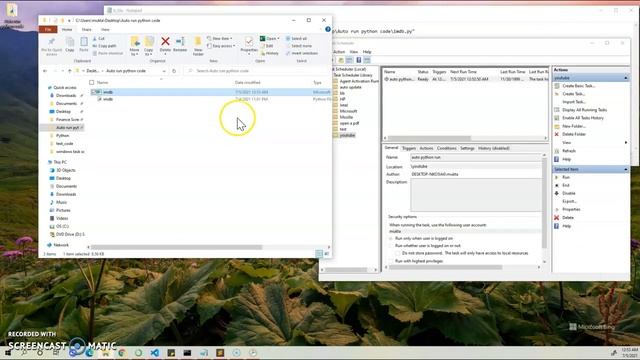Open the Help menu in Task Scheduler
This screenshot has height=360, width=640.
(367, 52)
